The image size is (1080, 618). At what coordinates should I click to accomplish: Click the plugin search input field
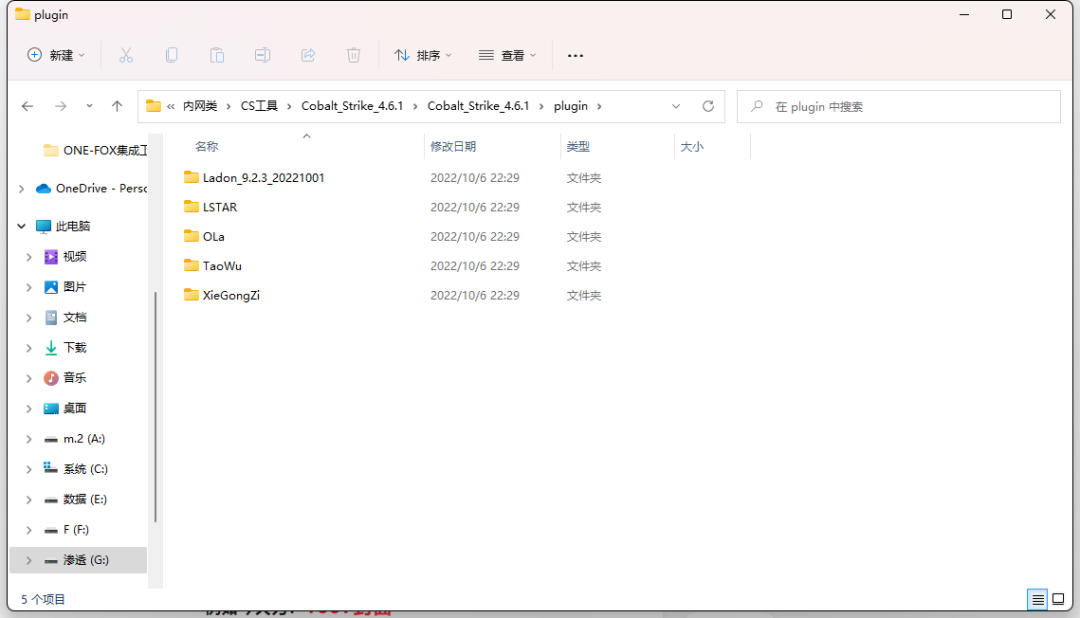(x=899, y=106)
